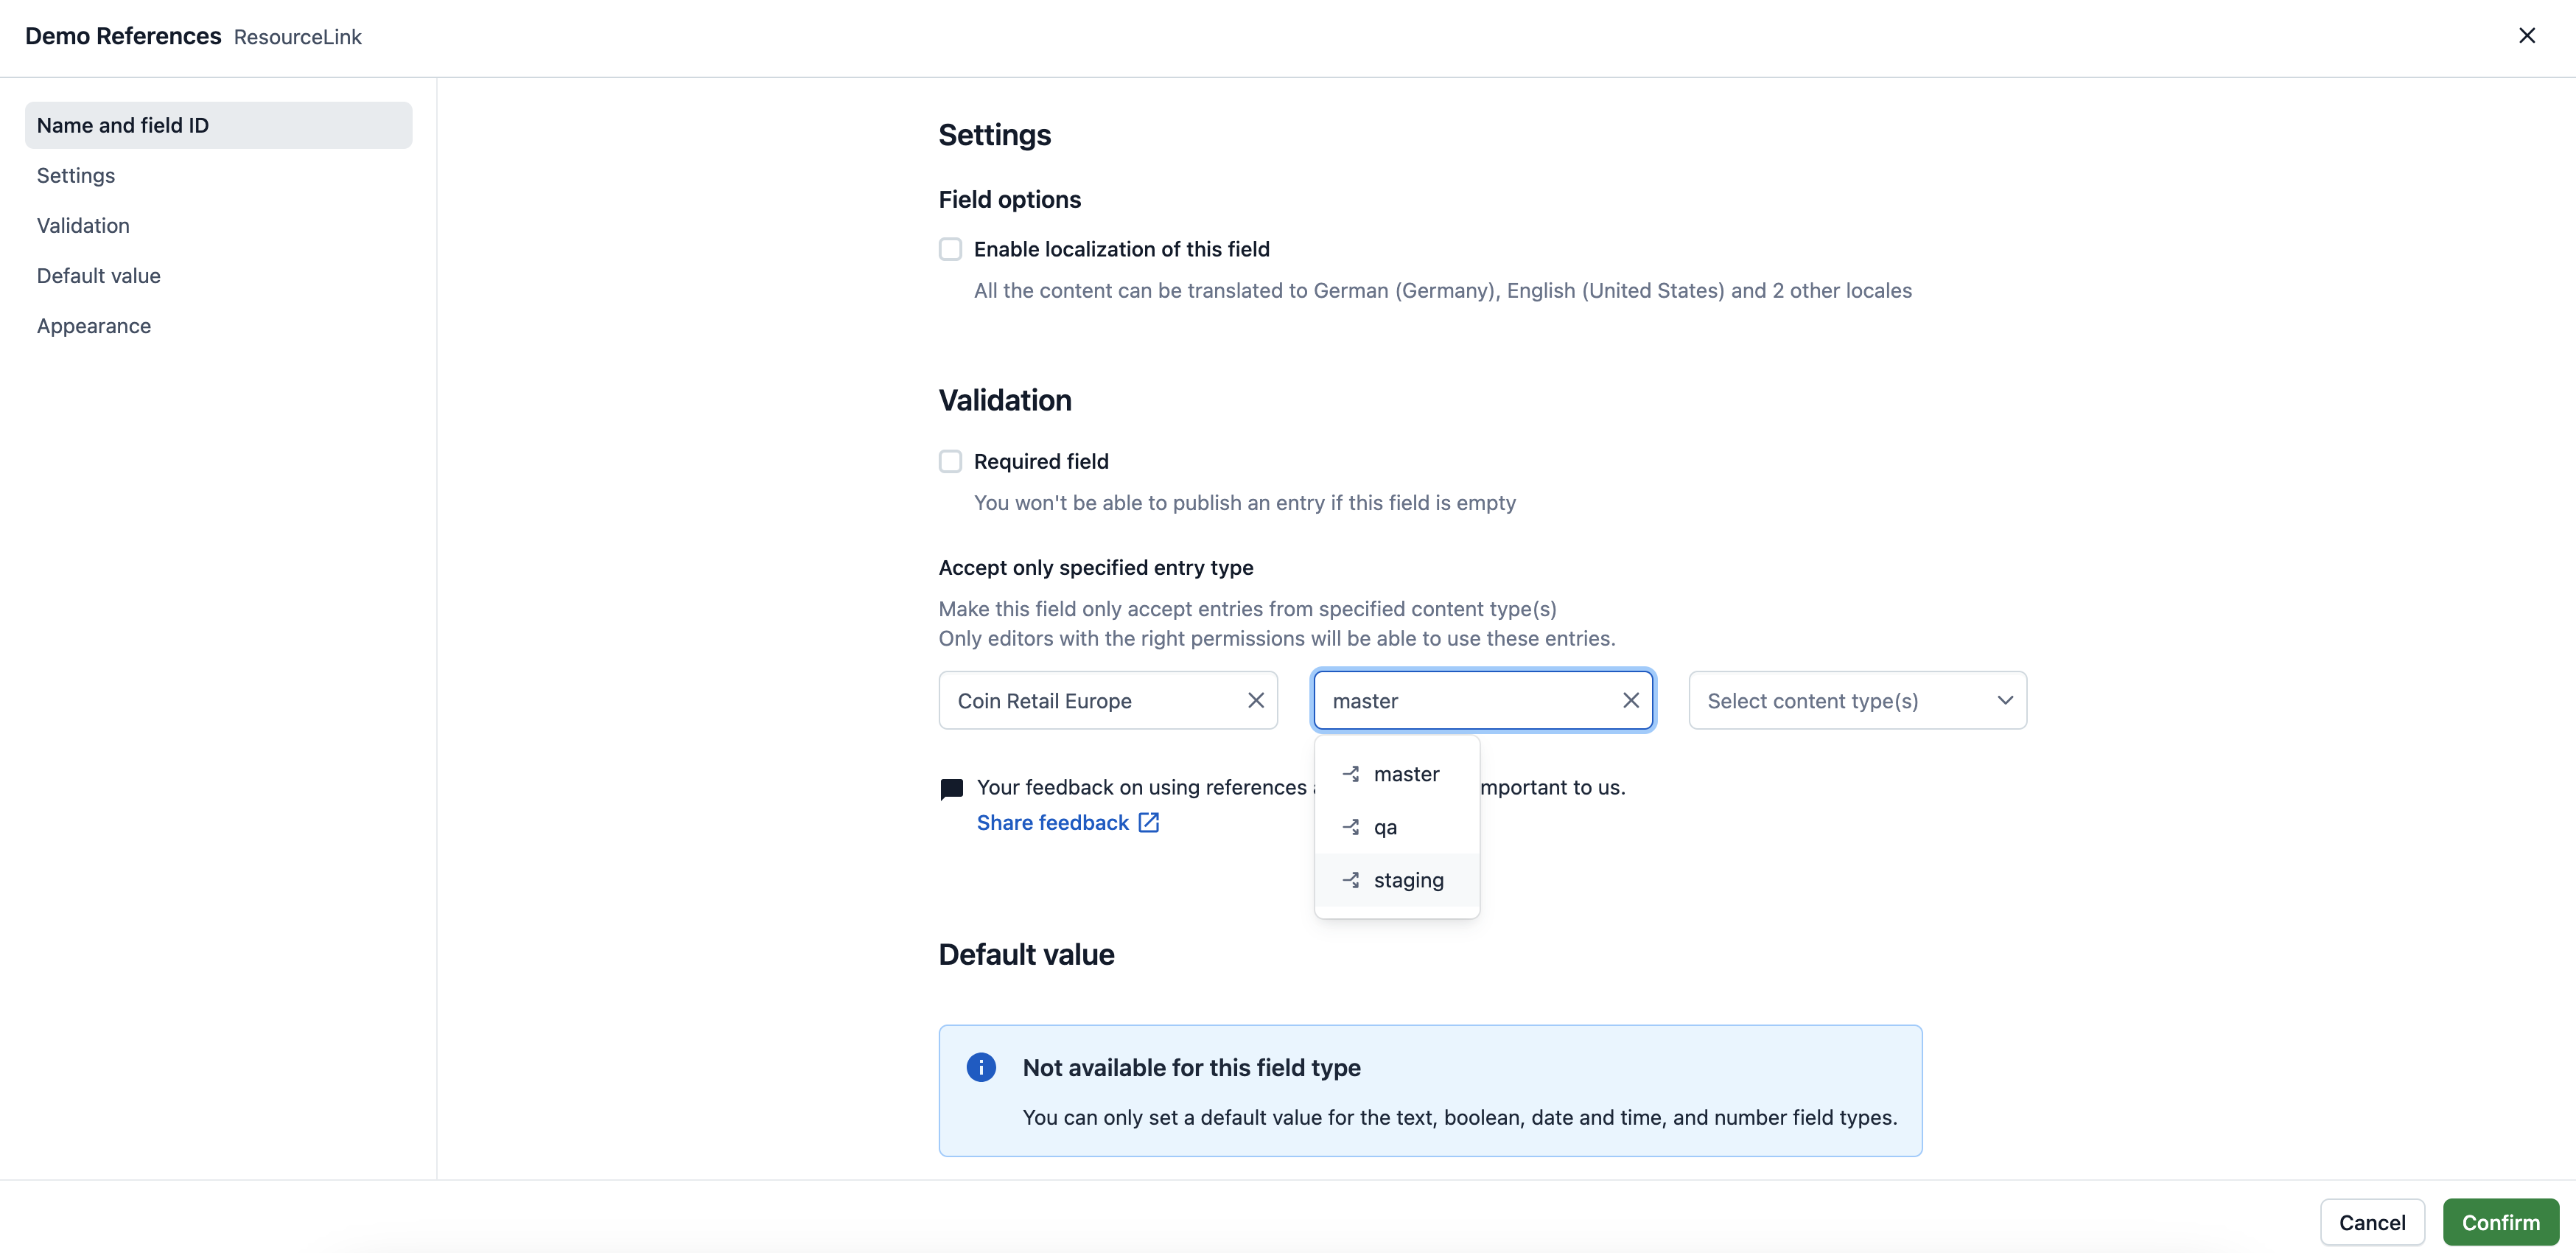The height and width of the screenshot is (1253, 2576).
Task: Enable localization of this field
Action: 950,250
